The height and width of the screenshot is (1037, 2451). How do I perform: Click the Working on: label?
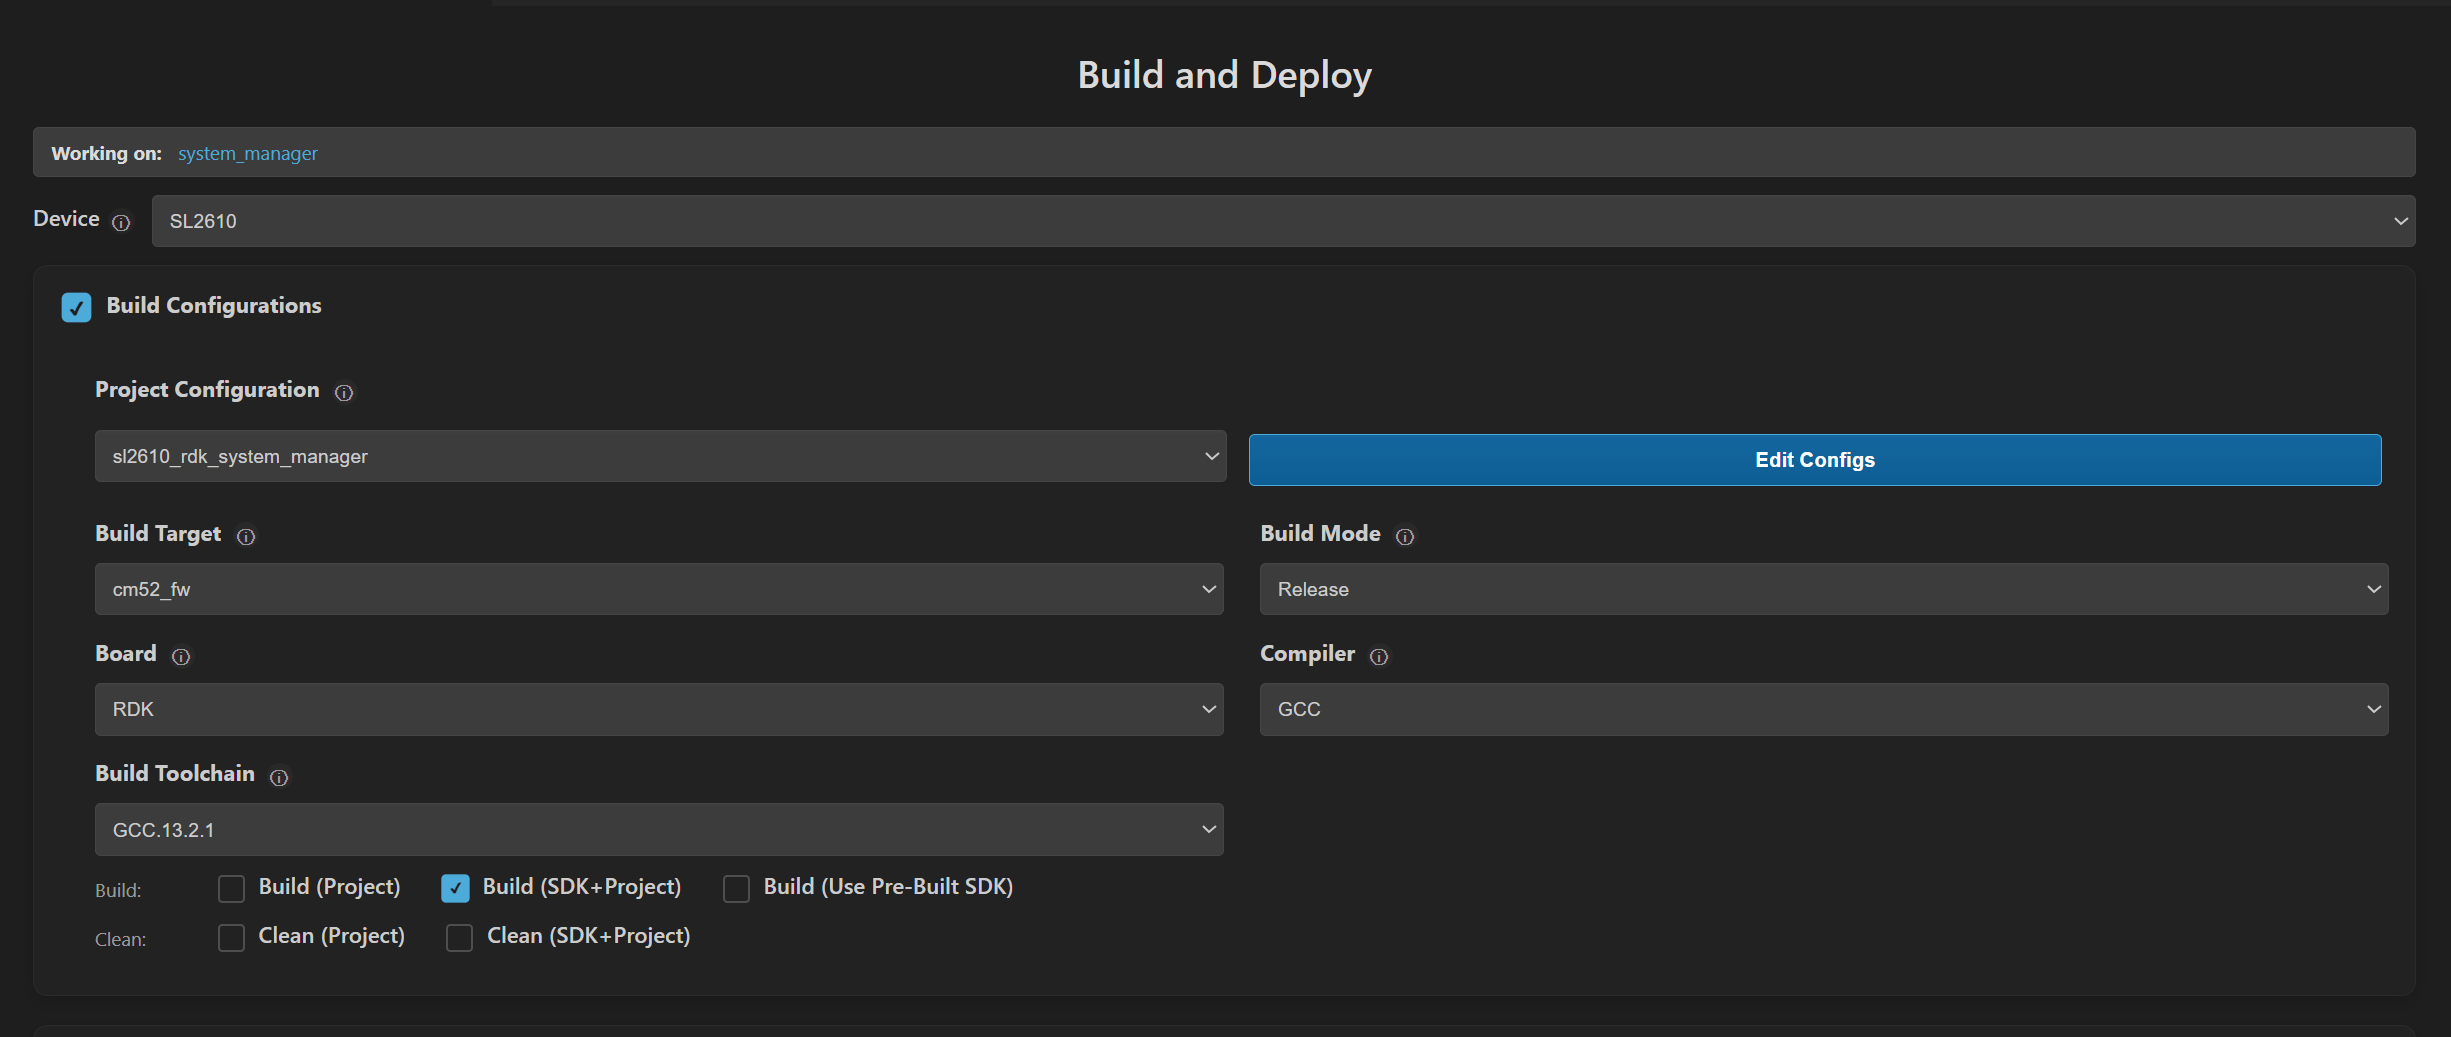point(107,153)
